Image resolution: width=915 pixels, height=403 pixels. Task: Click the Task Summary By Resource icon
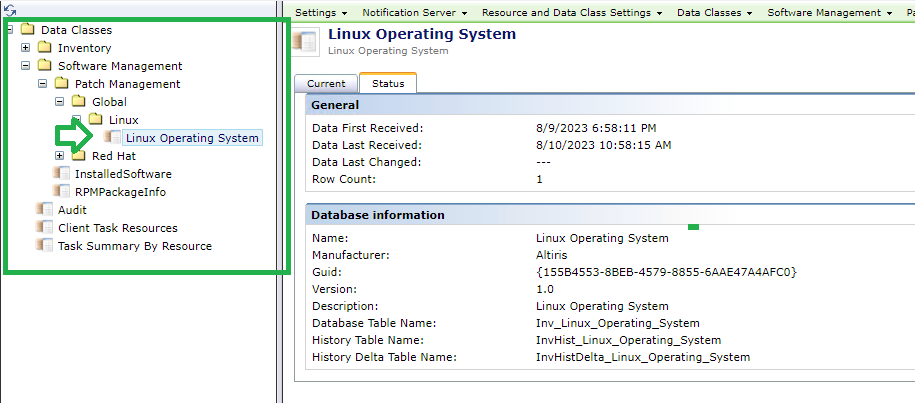[44, 246]
